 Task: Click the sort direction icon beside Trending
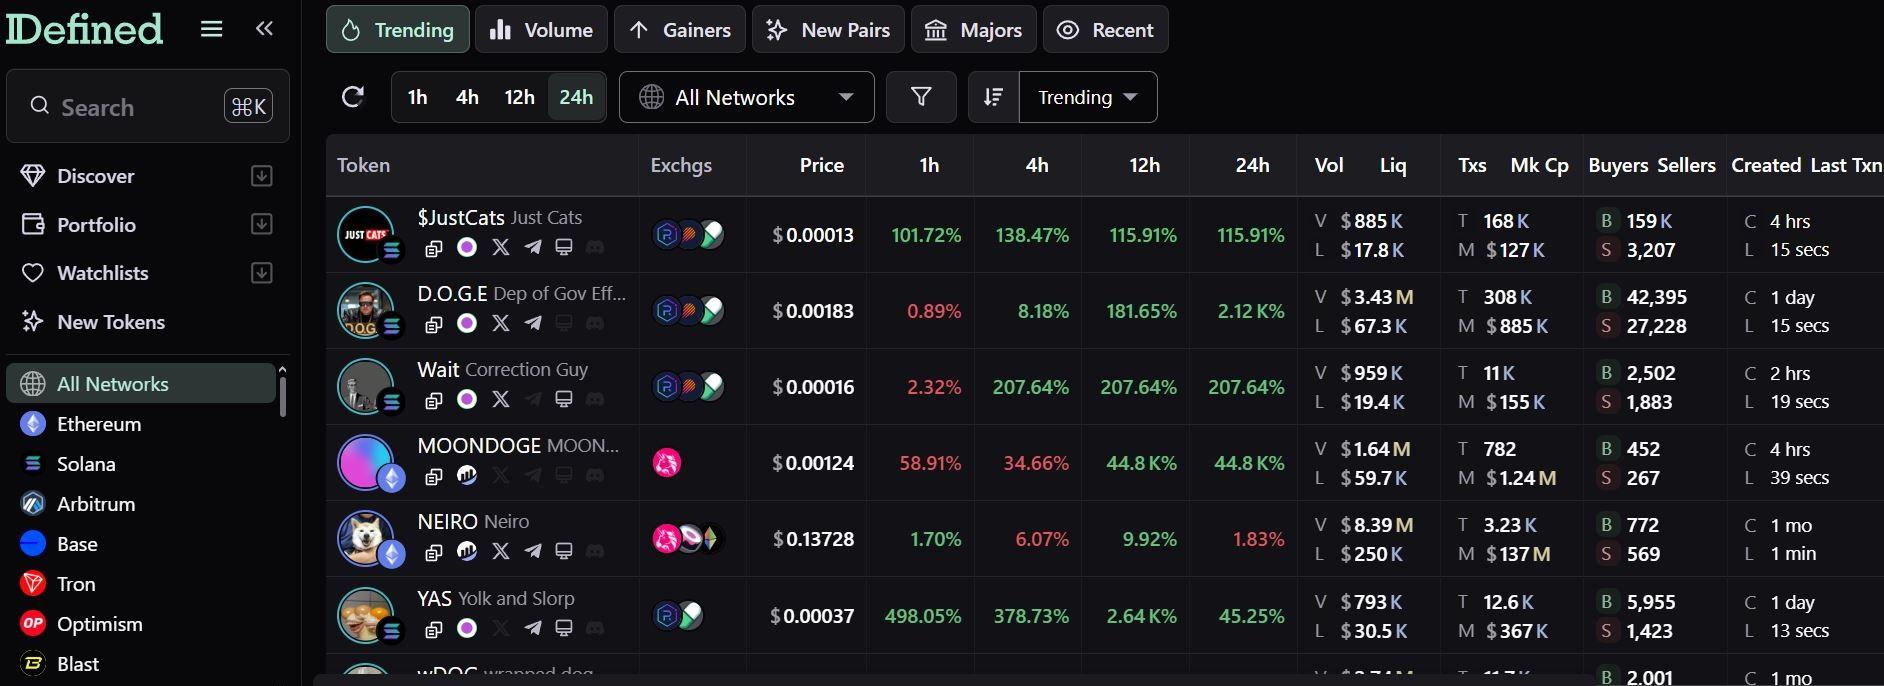tap(991, 97)
